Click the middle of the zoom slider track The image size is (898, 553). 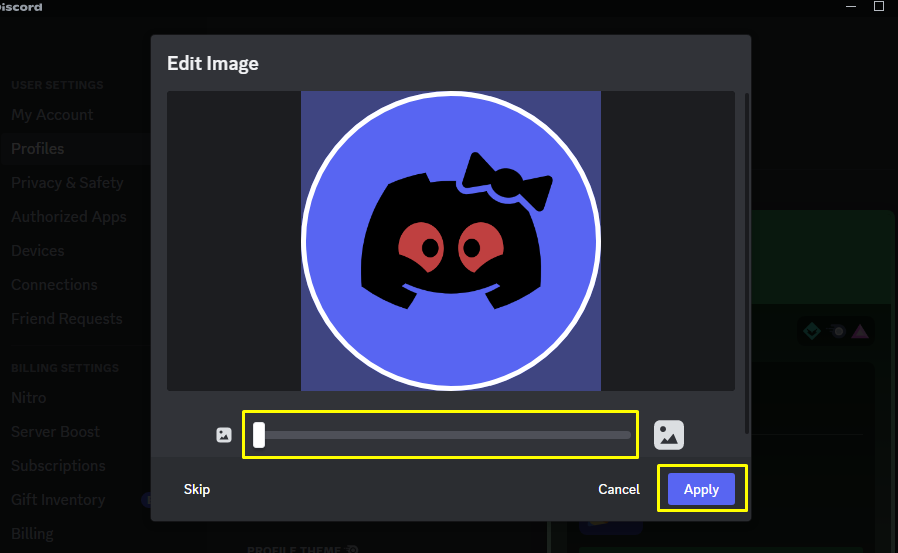[442, 435]
